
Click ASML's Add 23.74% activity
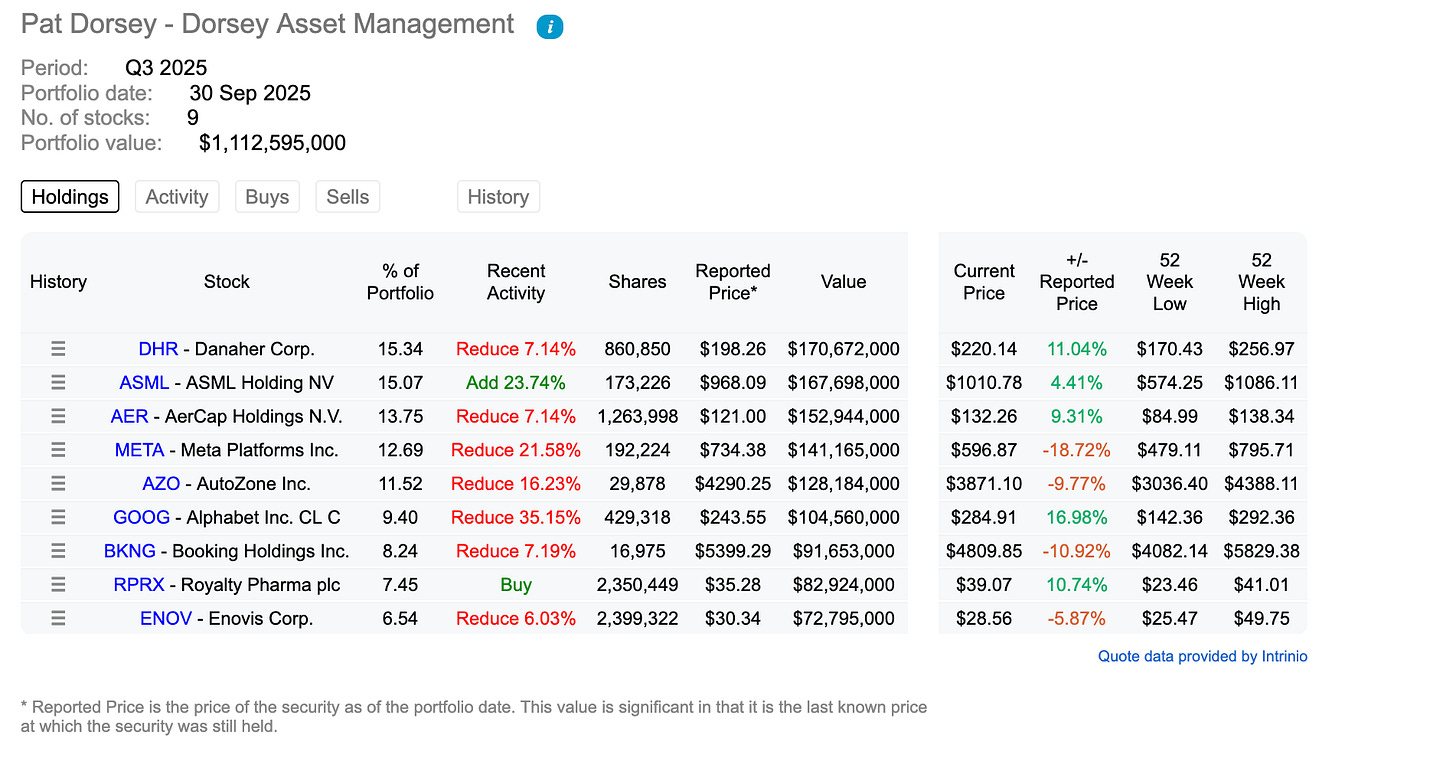tap(516, 383)
